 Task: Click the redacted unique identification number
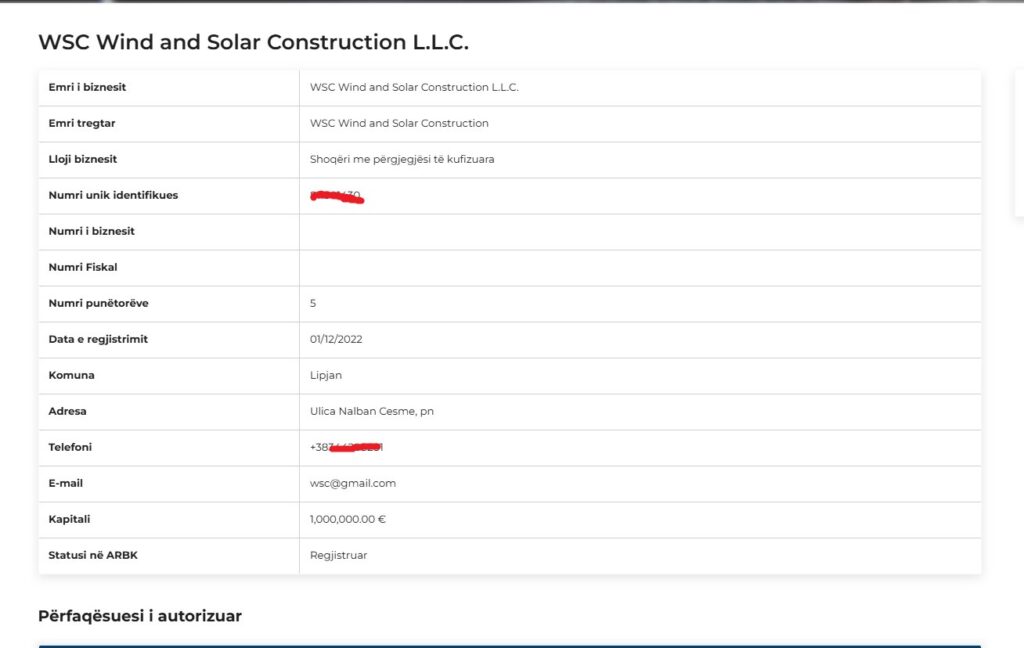[337, 196]
